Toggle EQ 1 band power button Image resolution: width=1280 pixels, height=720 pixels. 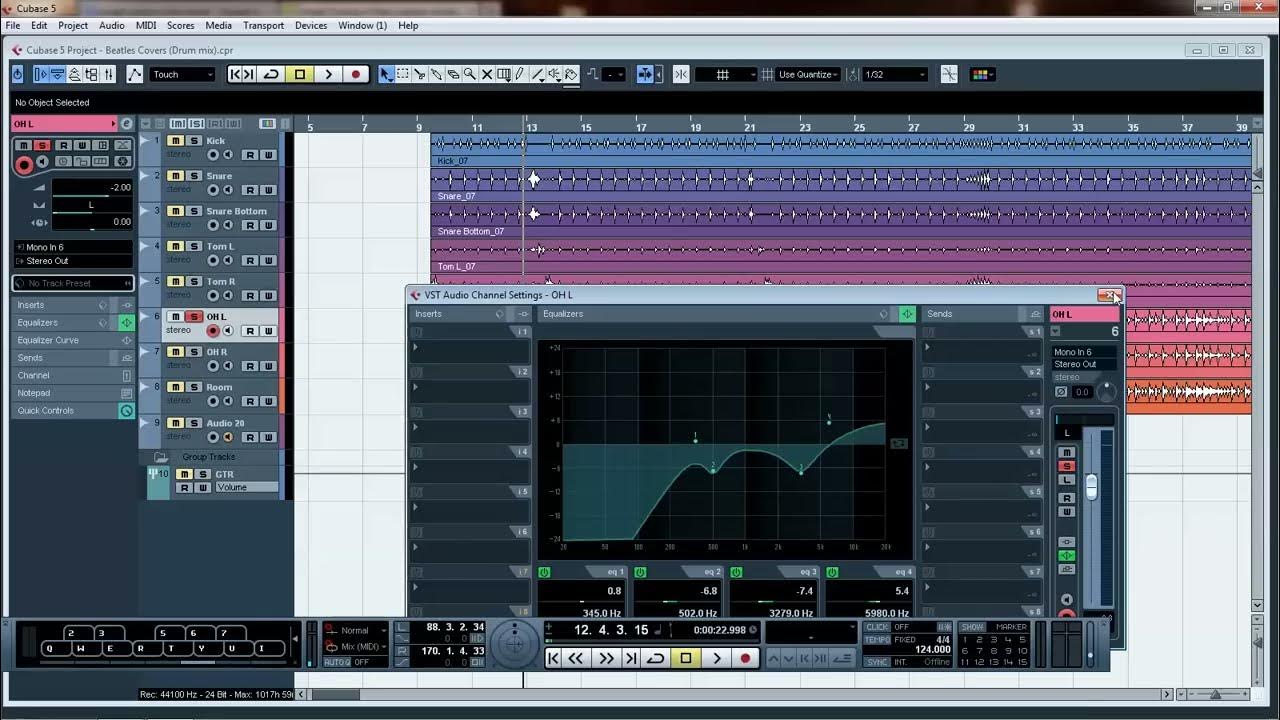[x=544, y=572]
